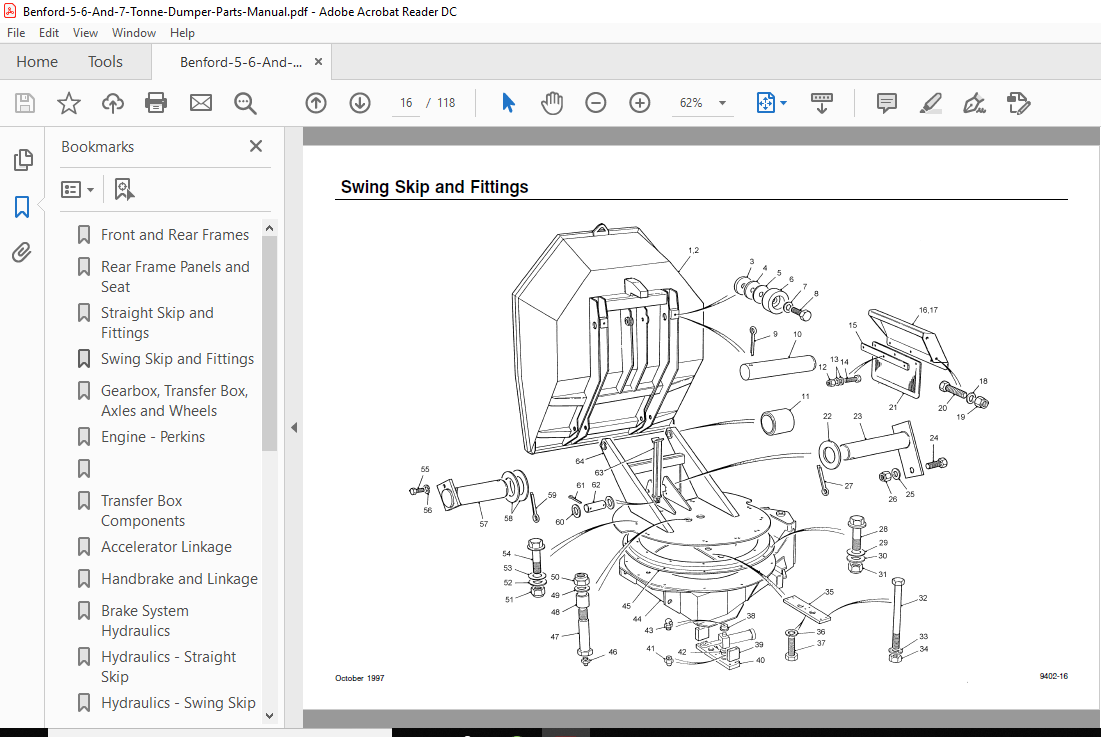Send the file by email envelope icon
The width and height of the screenshot is (1101, 737).
click(201, 103)
